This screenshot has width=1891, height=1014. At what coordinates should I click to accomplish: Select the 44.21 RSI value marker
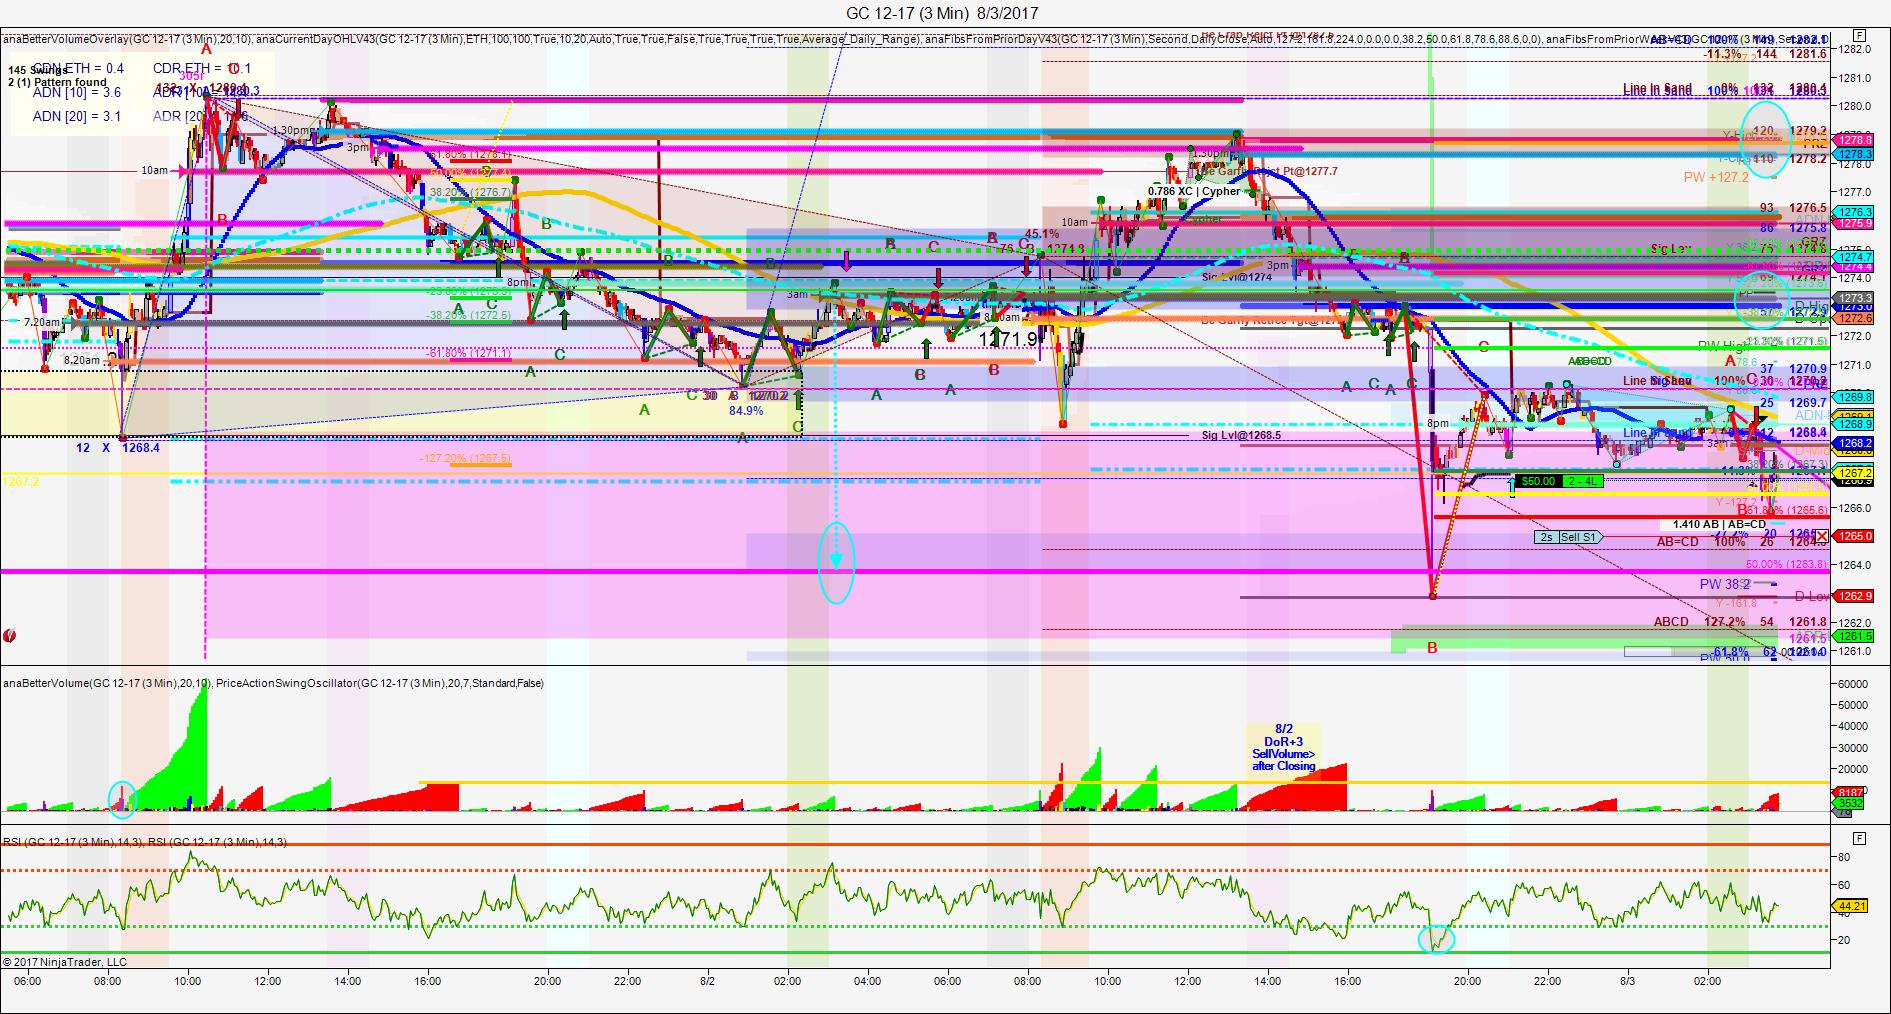[x=1852, y=907]
